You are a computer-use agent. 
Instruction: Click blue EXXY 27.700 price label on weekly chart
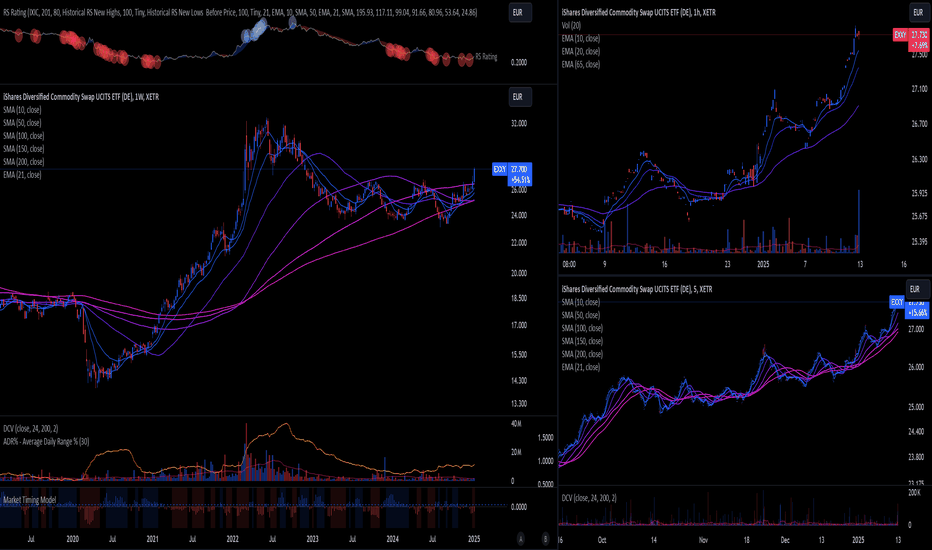(x=512, y=174)
